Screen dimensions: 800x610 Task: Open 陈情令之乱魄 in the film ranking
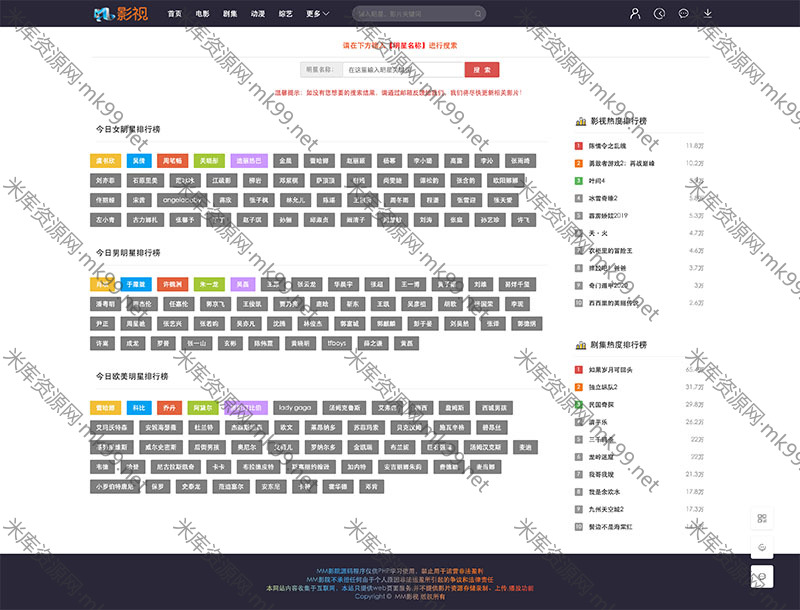coord(607,146)
